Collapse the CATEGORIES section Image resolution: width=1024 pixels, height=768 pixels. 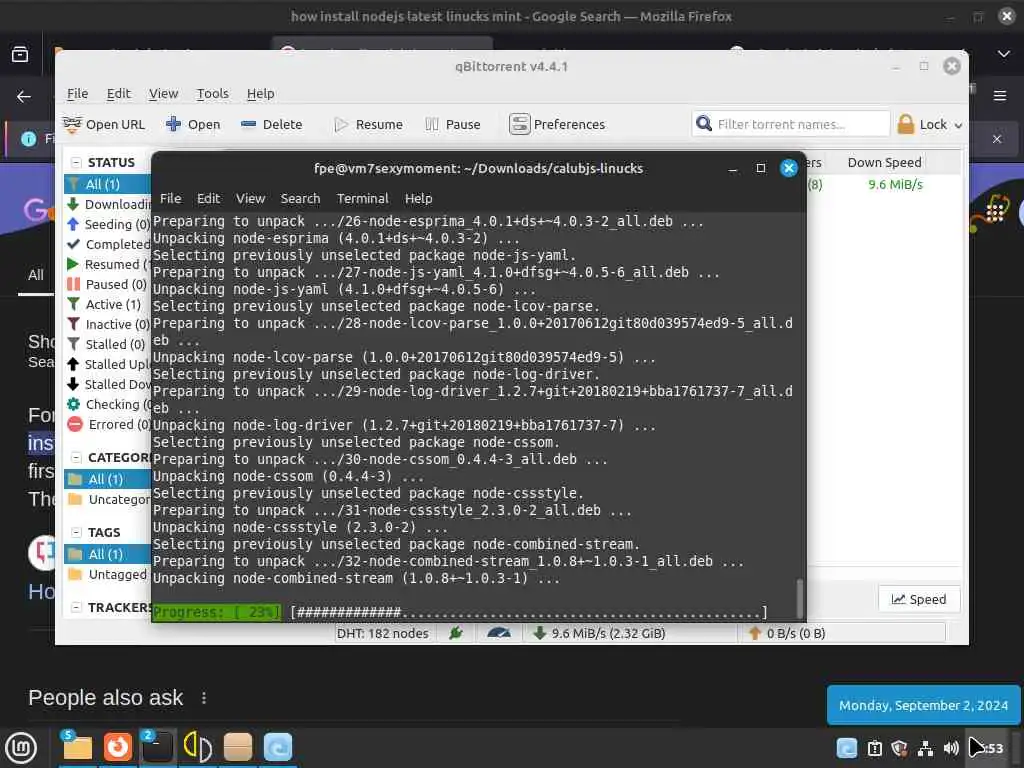click(76, 457)
